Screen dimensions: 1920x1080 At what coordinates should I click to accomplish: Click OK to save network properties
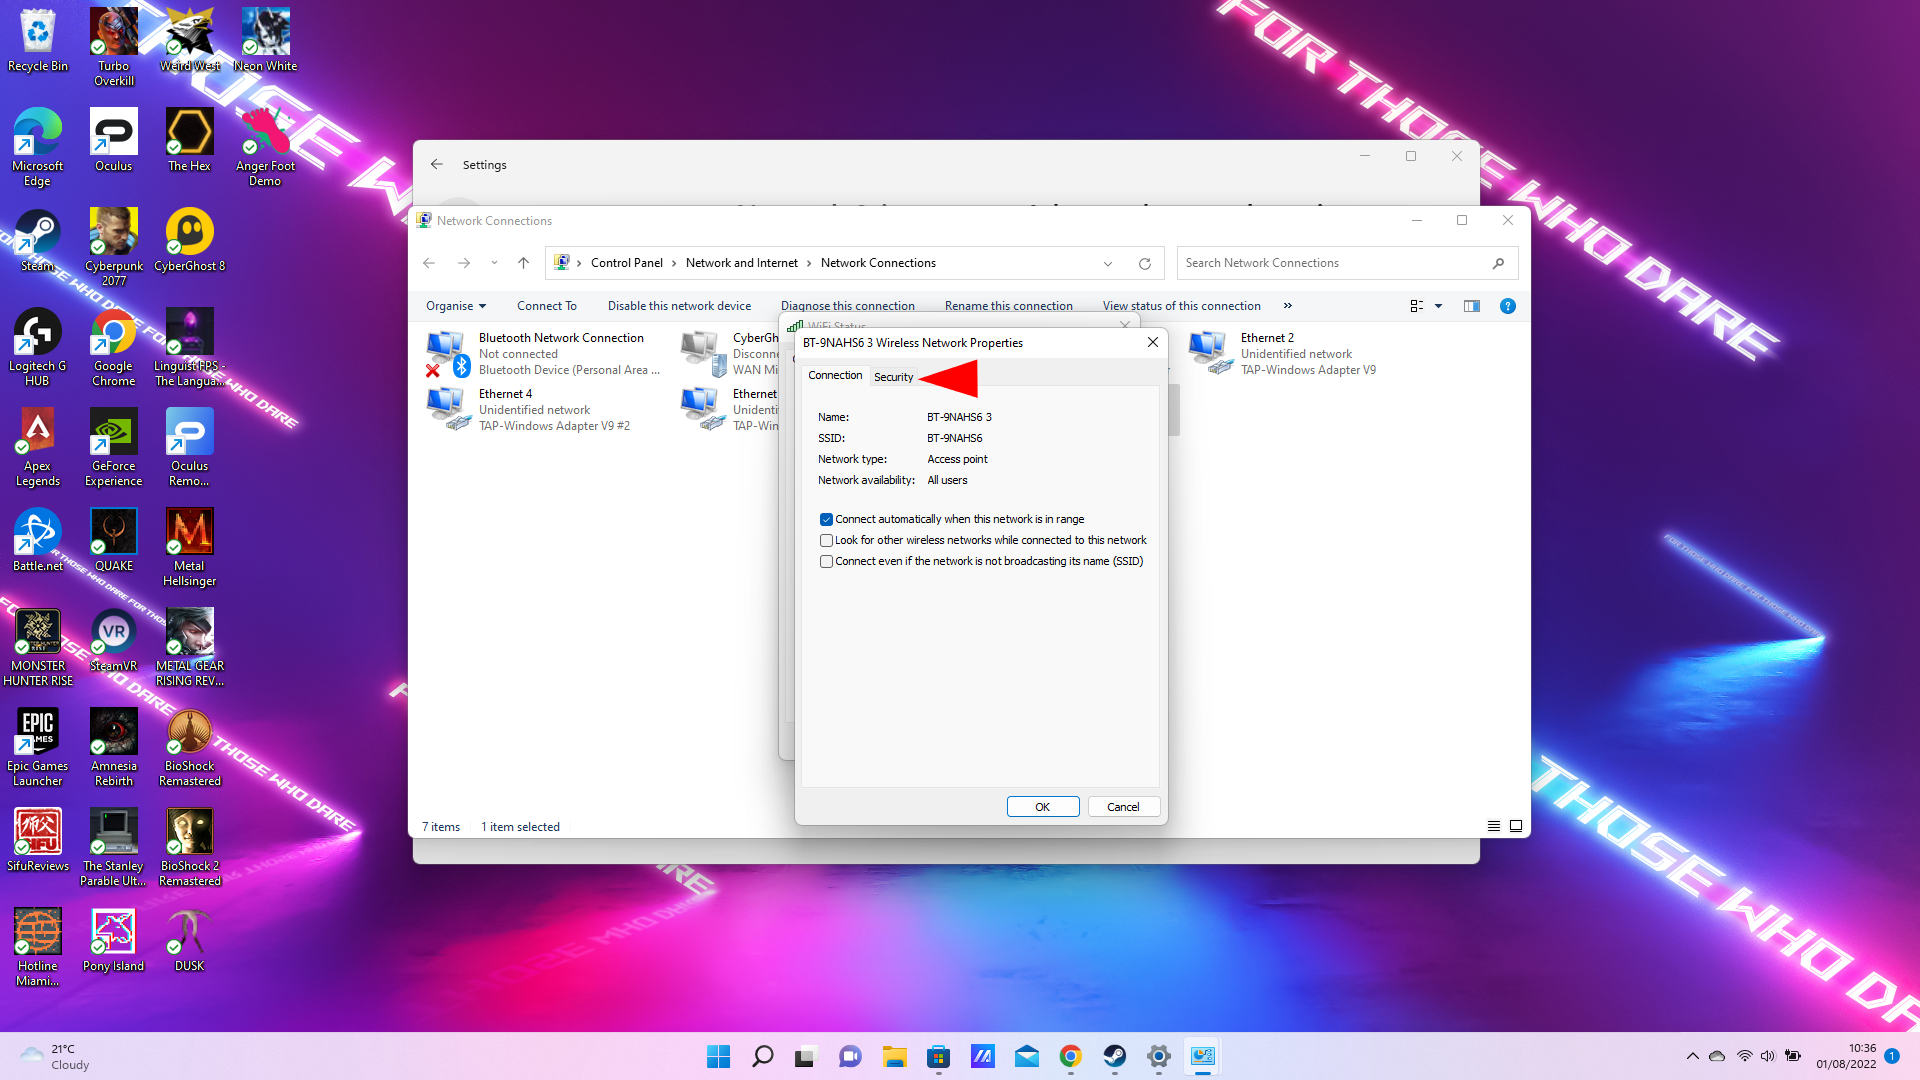click(x=1043, y=806)
